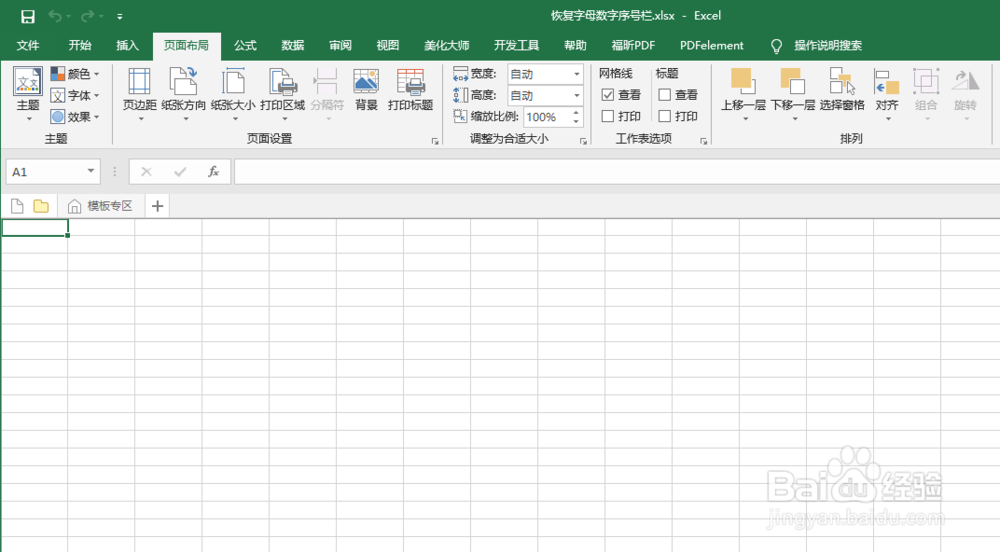Open the 选择窗格 selection pane
Viewport: 1000px width, 552px height.
coord(842,89)
